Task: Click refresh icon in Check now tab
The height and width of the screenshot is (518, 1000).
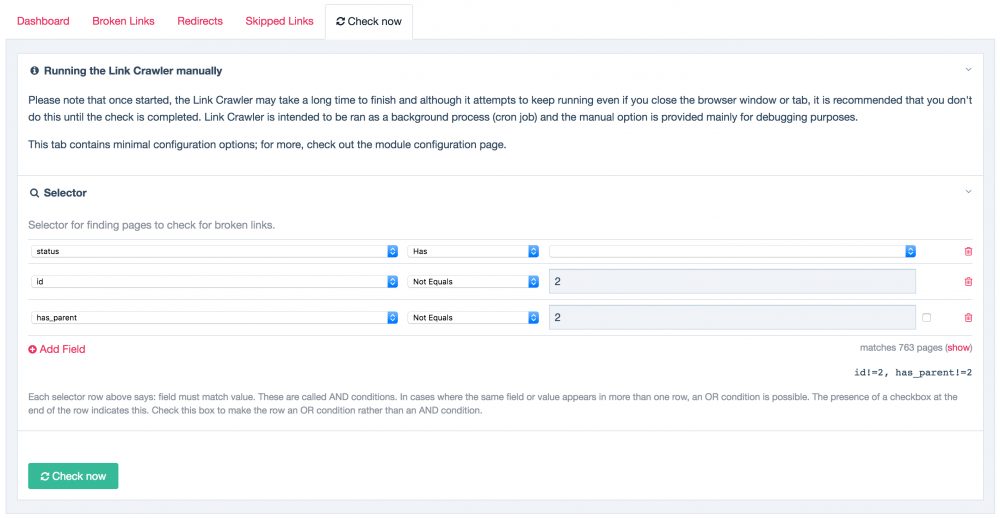Action: tap(341, 21)
